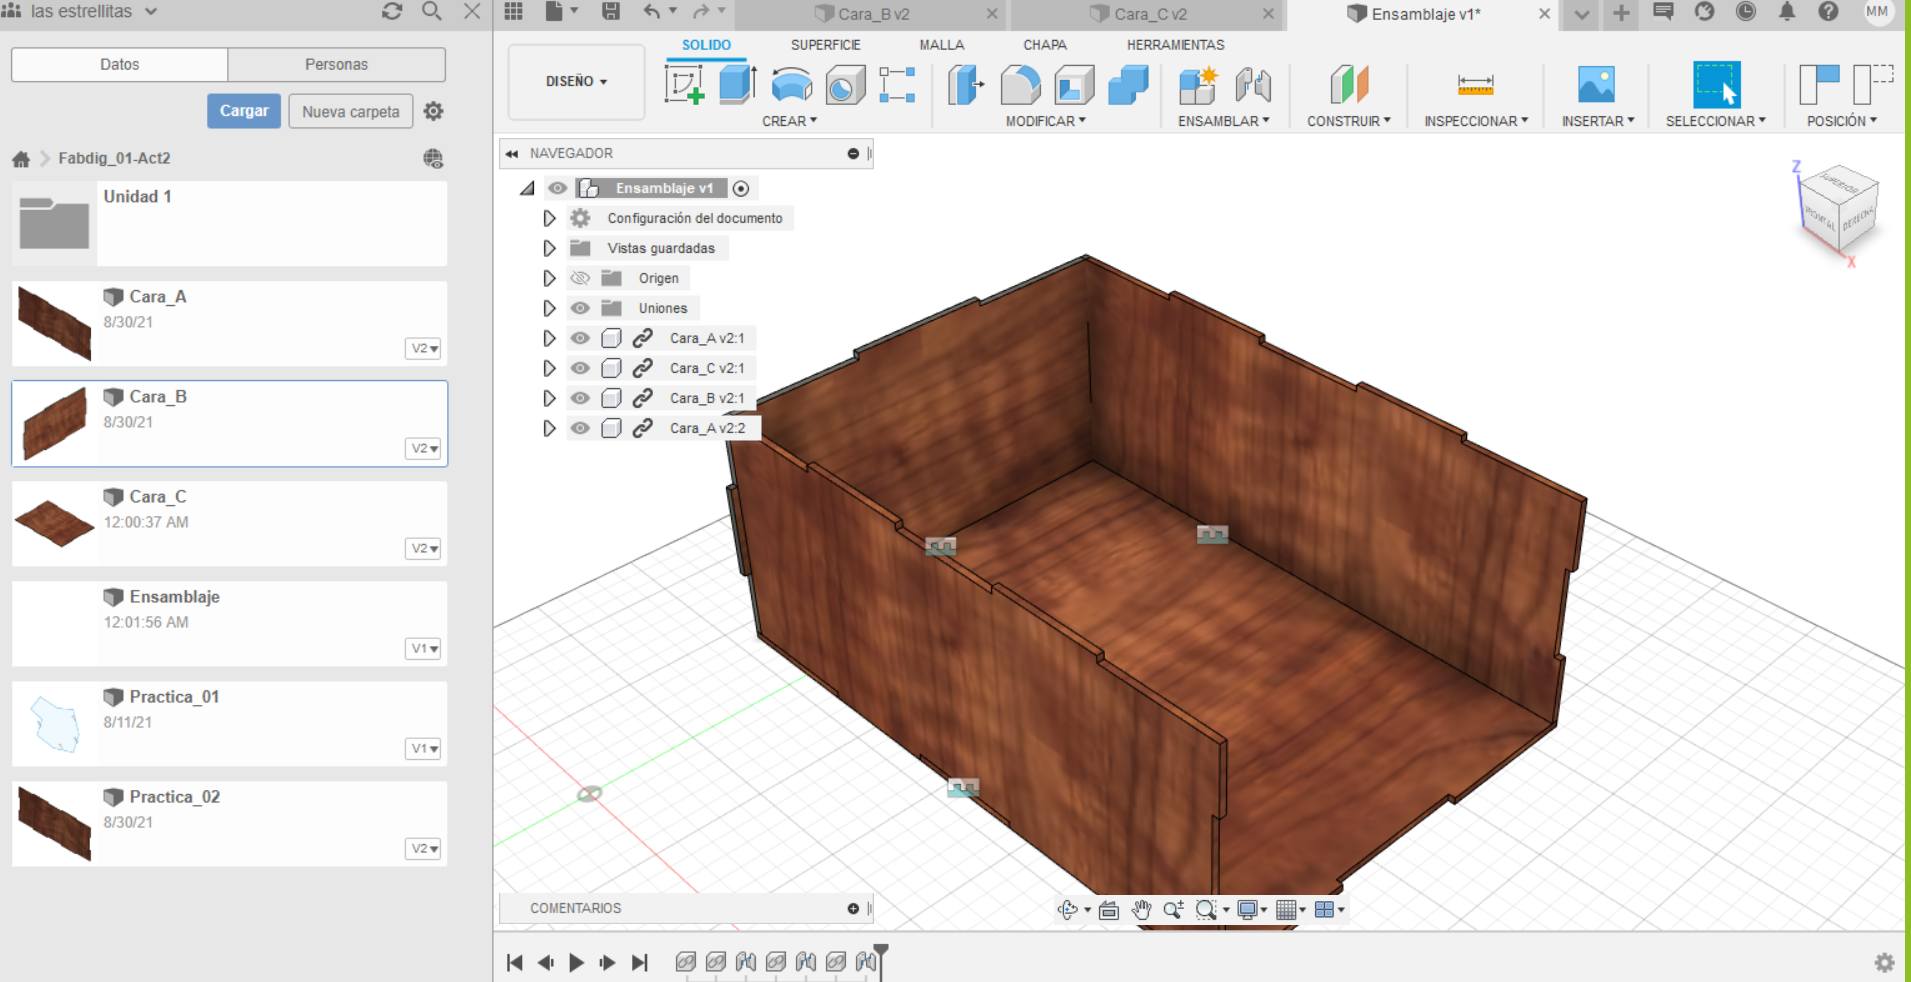Click the Cargar upload button
Screen dimensions: 1911x982
244,111
